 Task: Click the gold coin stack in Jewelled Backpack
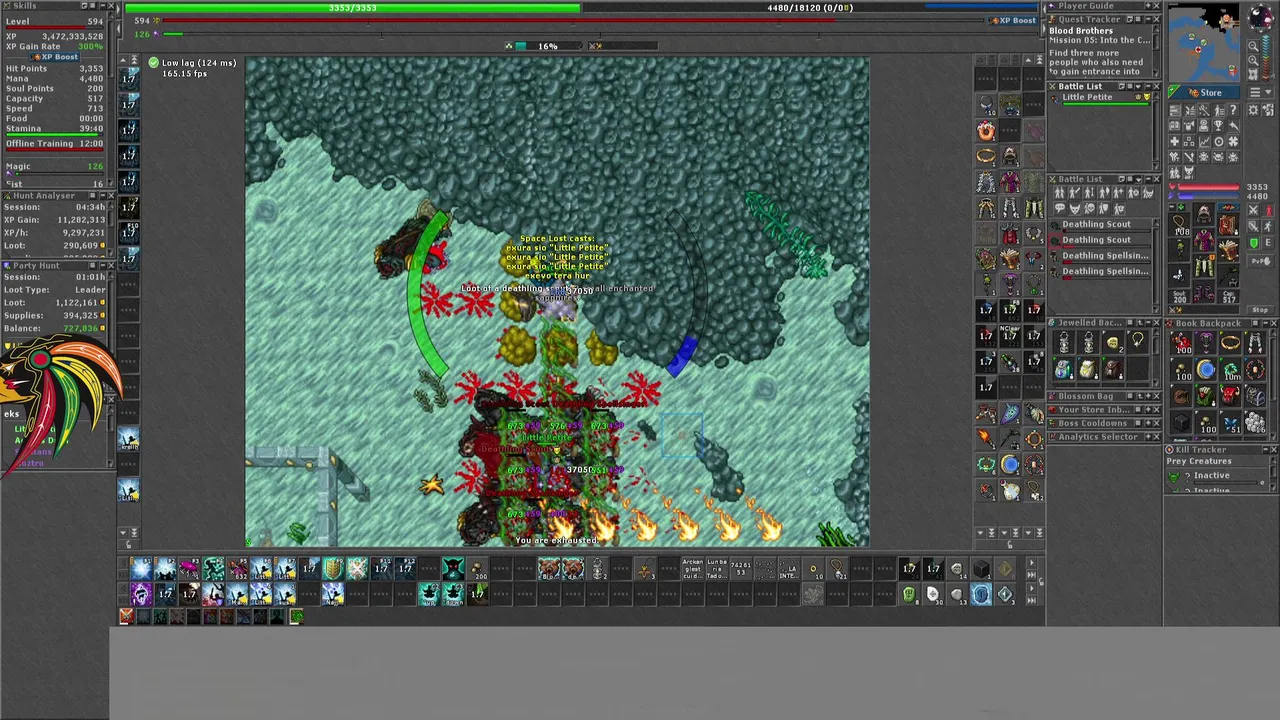click(x=1113, y=343)
